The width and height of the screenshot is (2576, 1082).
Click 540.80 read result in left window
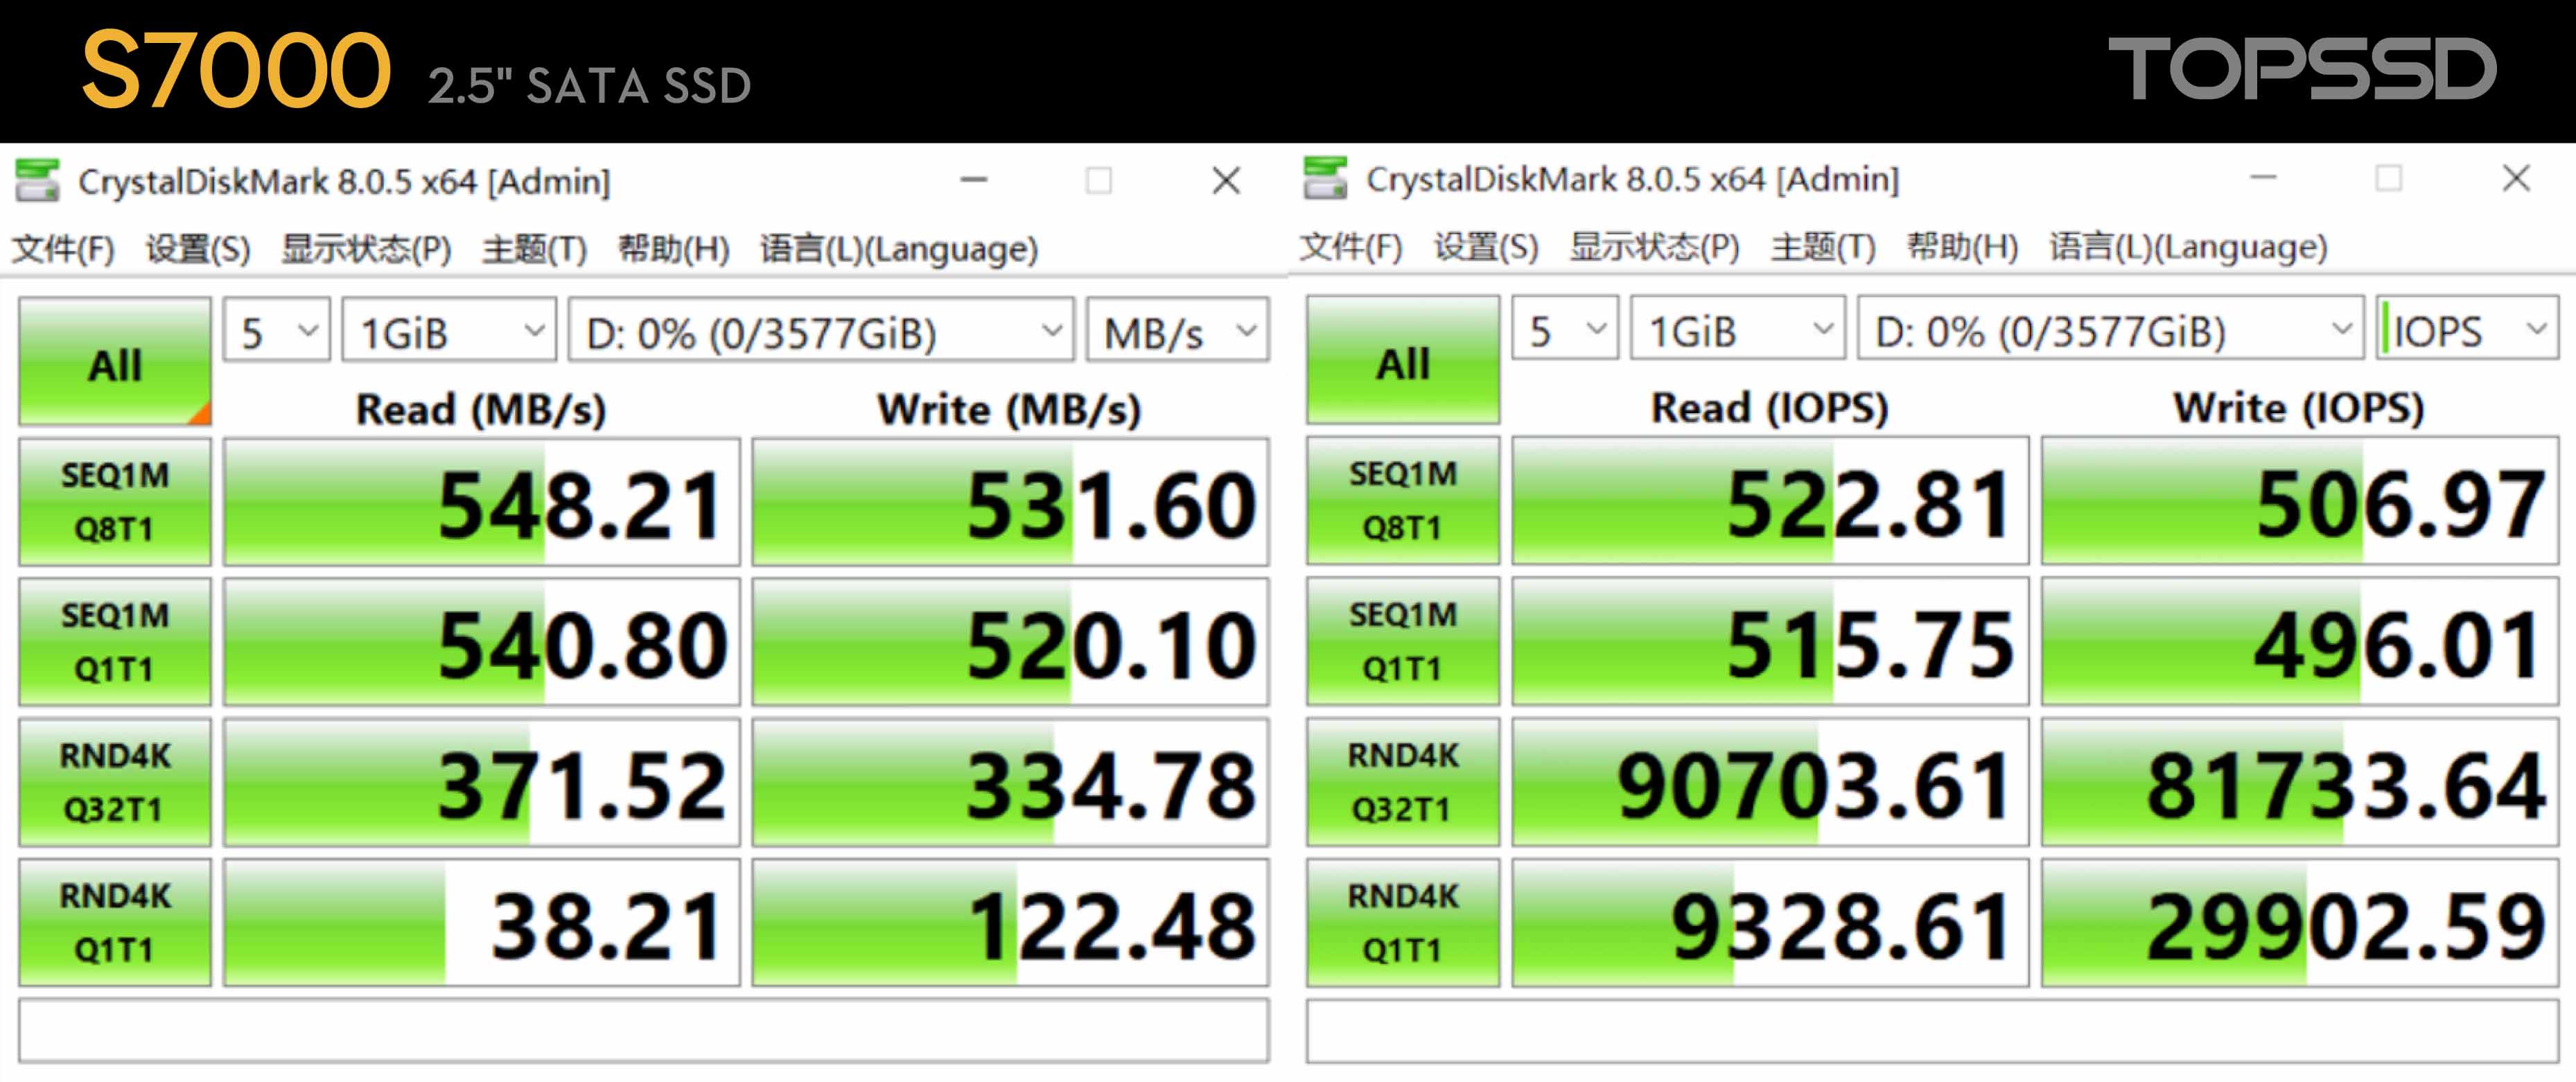click(482, 642)
